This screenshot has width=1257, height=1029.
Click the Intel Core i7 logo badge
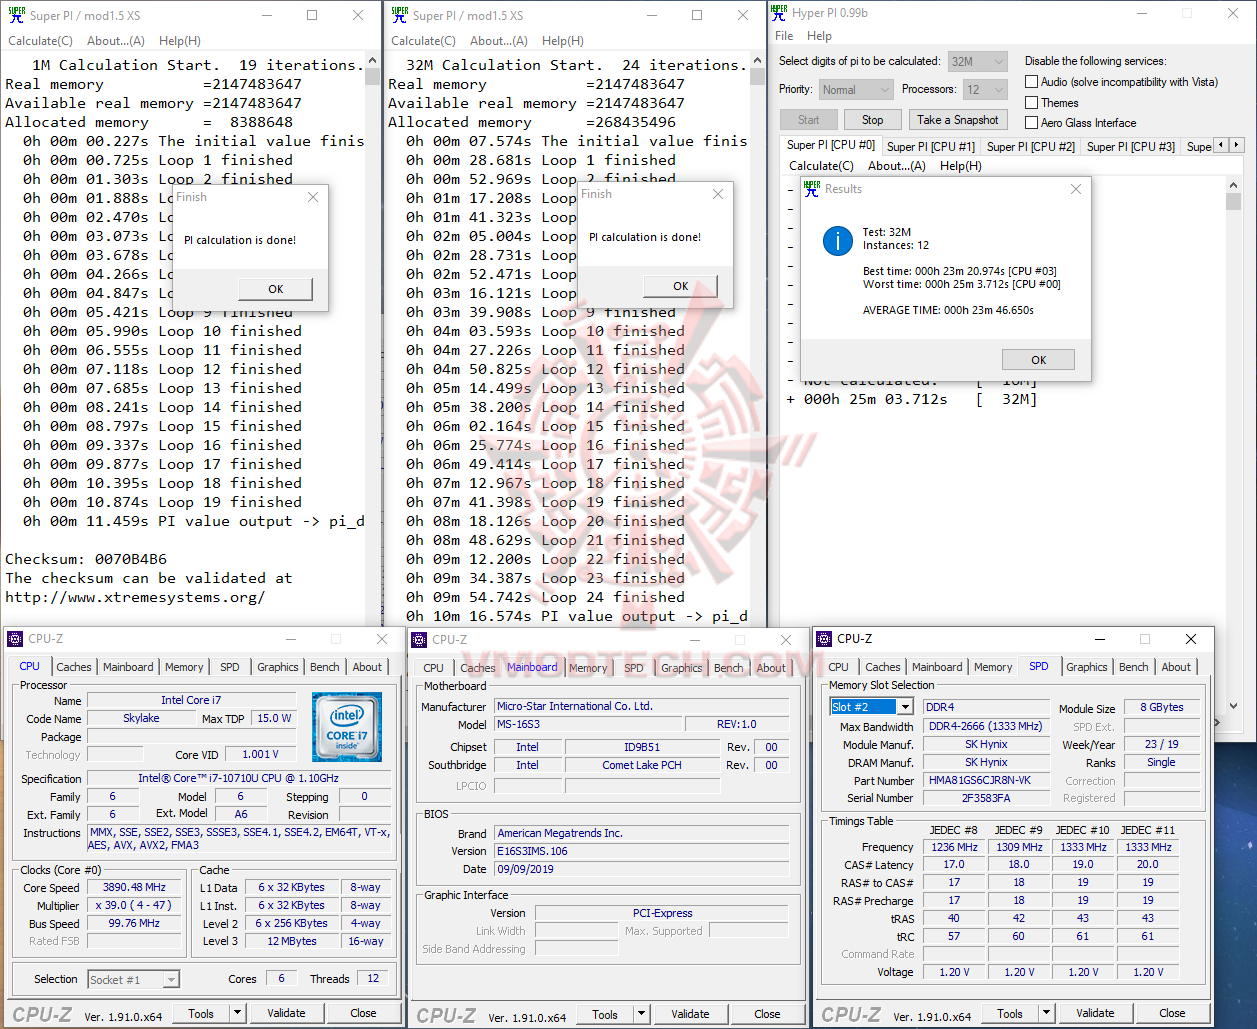(x=346, y=727)
